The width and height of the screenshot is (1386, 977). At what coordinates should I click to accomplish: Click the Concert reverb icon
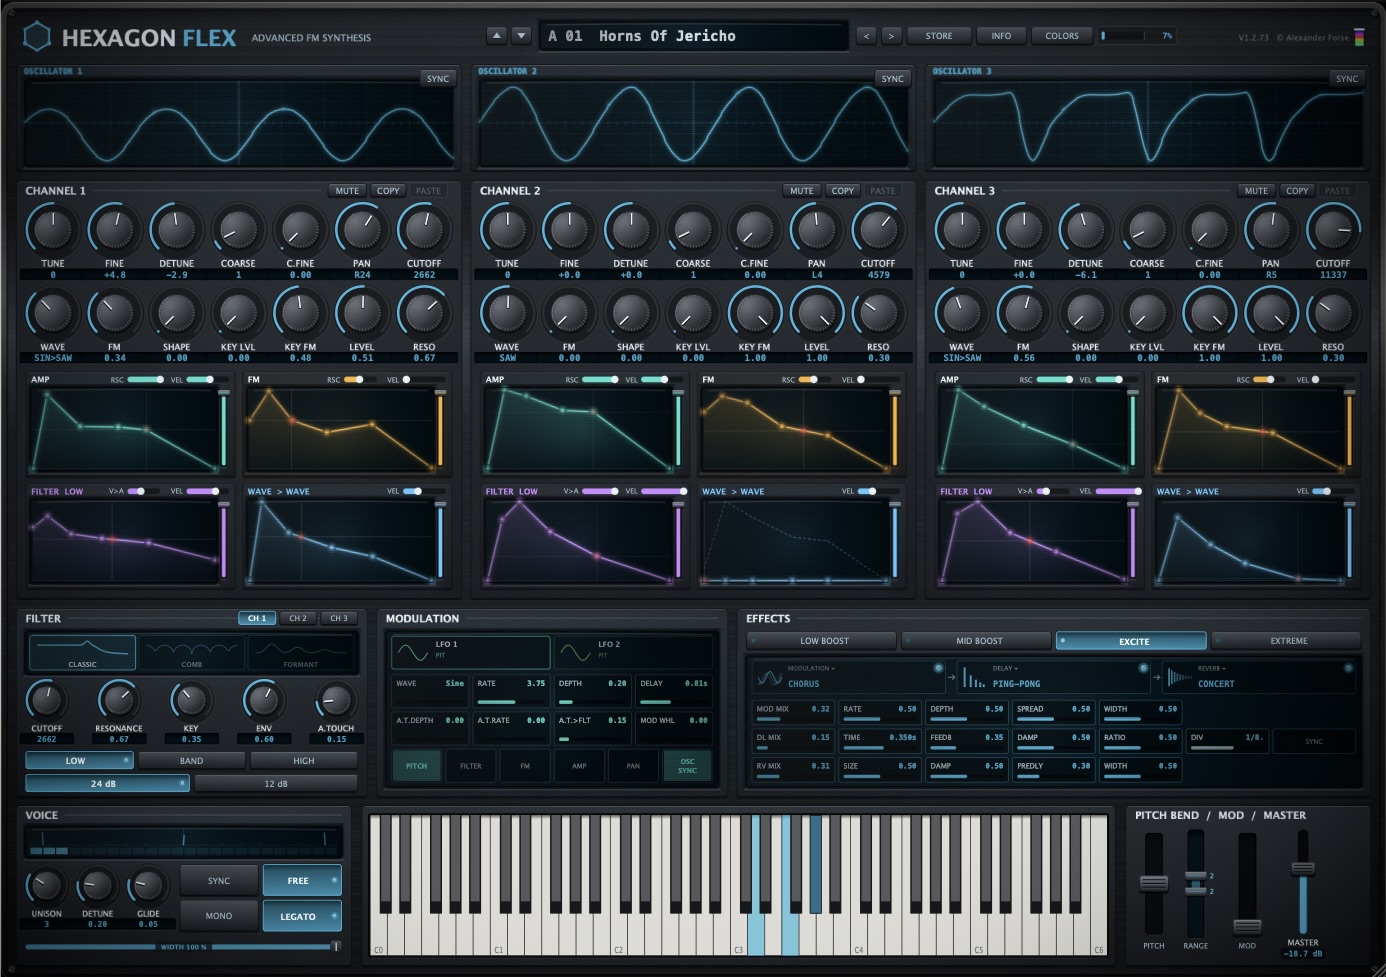(x=1179, y=677)
